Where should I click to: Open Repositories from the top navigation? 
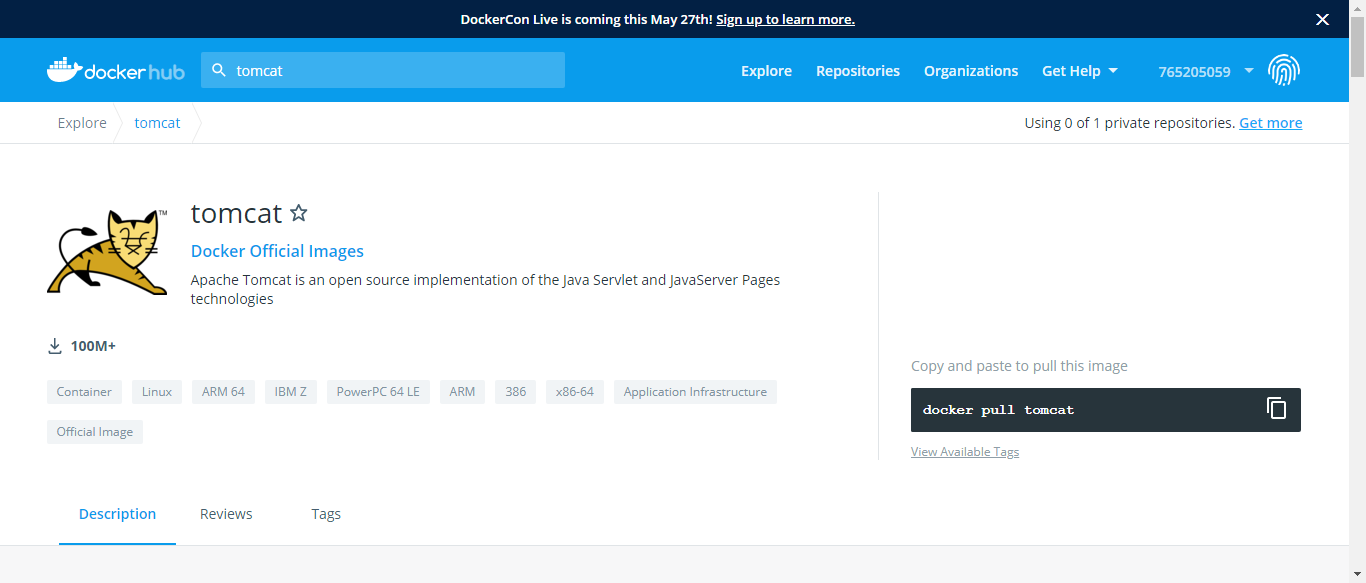point(857,70)
